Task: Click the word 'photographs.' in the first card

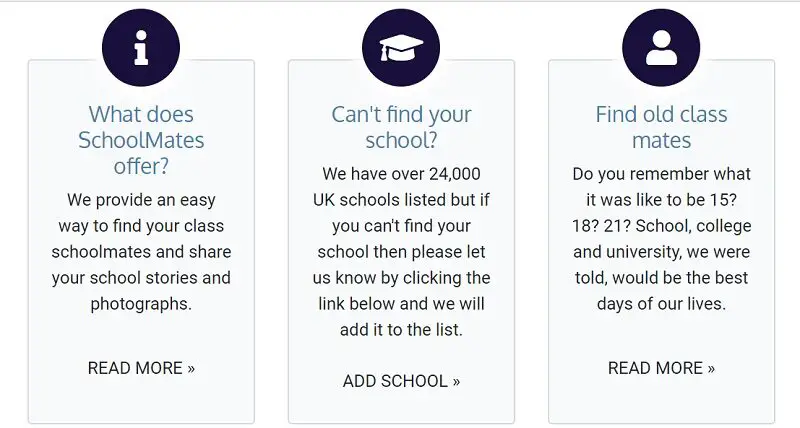Action: 141,304
